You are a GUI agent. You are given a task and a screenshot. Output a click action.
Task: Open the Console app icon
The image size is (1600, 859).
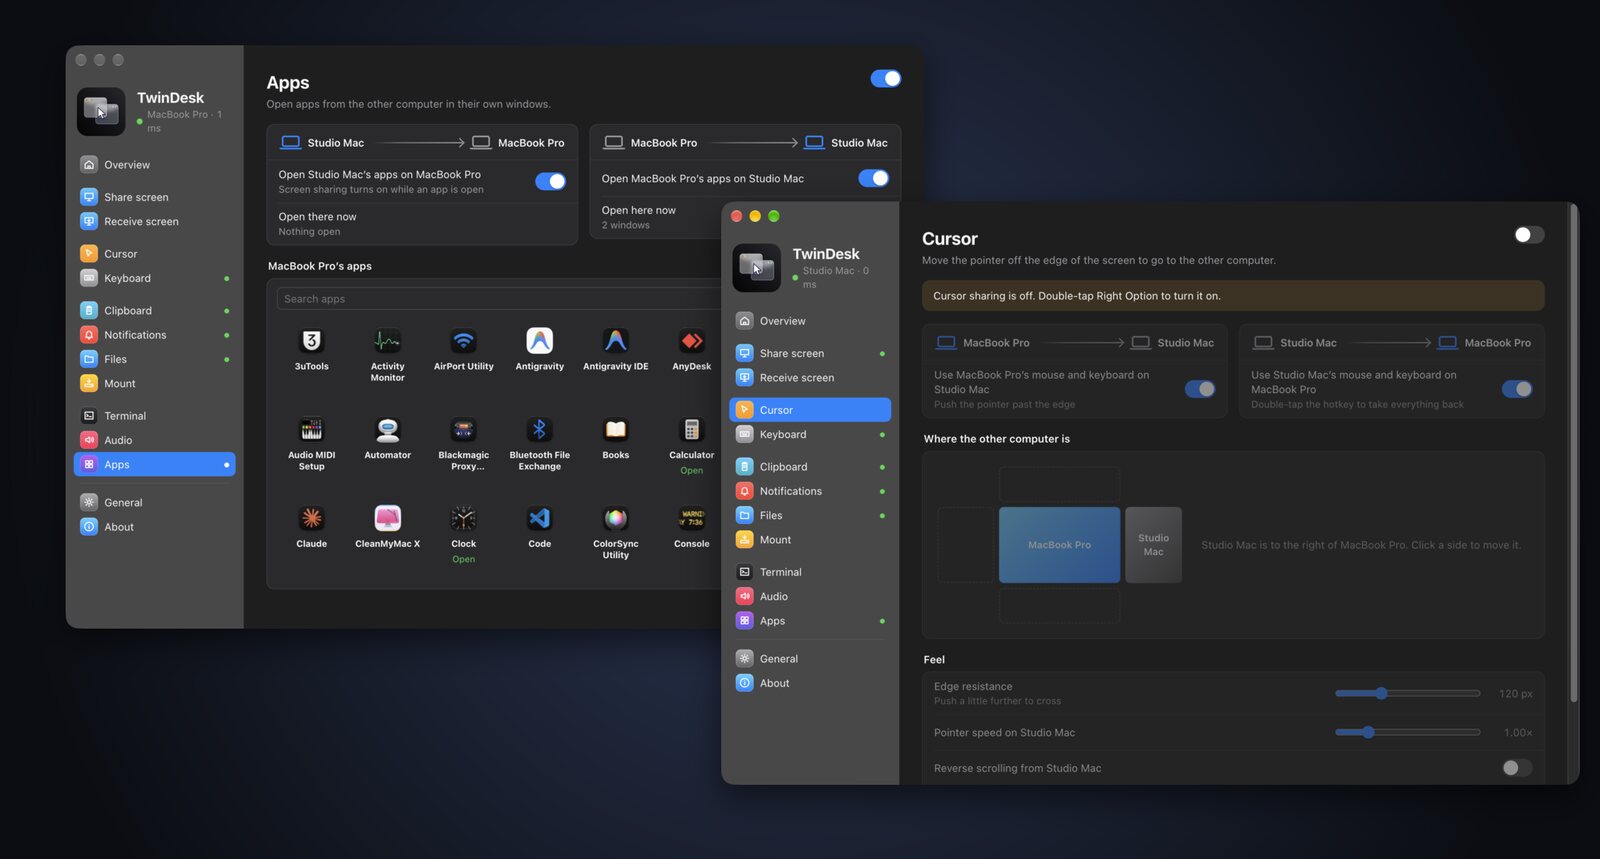691,518
